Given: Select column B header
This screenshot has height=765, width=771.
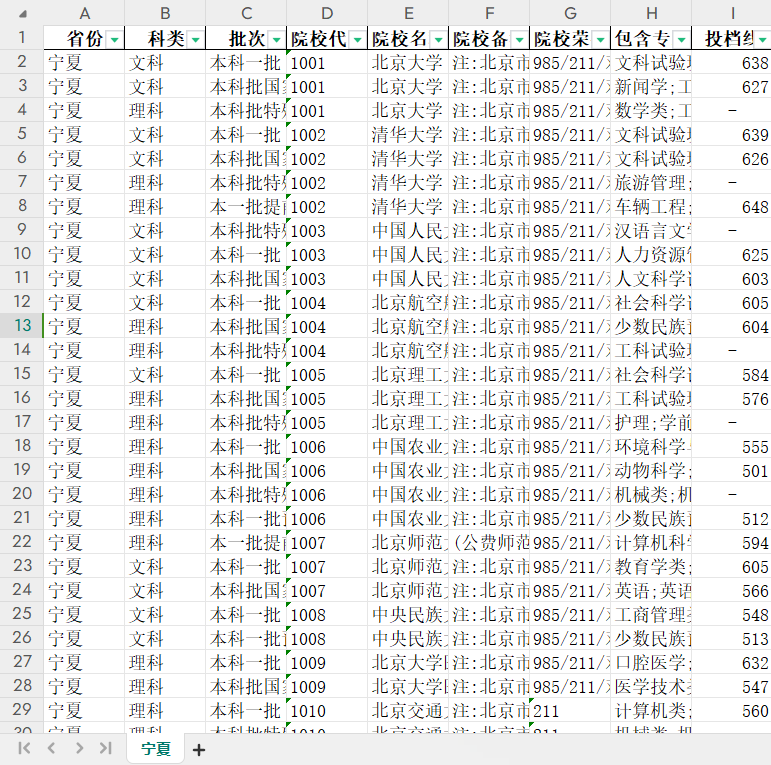Looking at the screenshot, I should click(x=165, y=13).
